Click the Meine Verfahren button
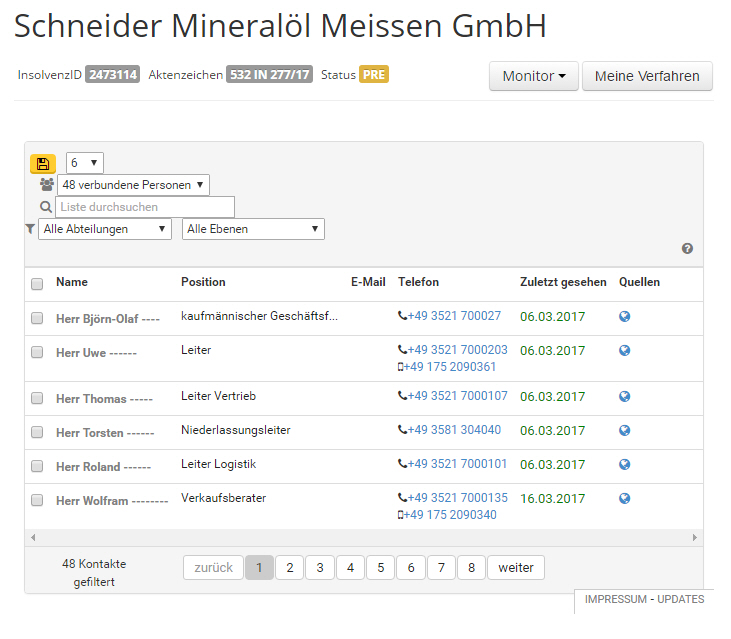 point(647,76)
